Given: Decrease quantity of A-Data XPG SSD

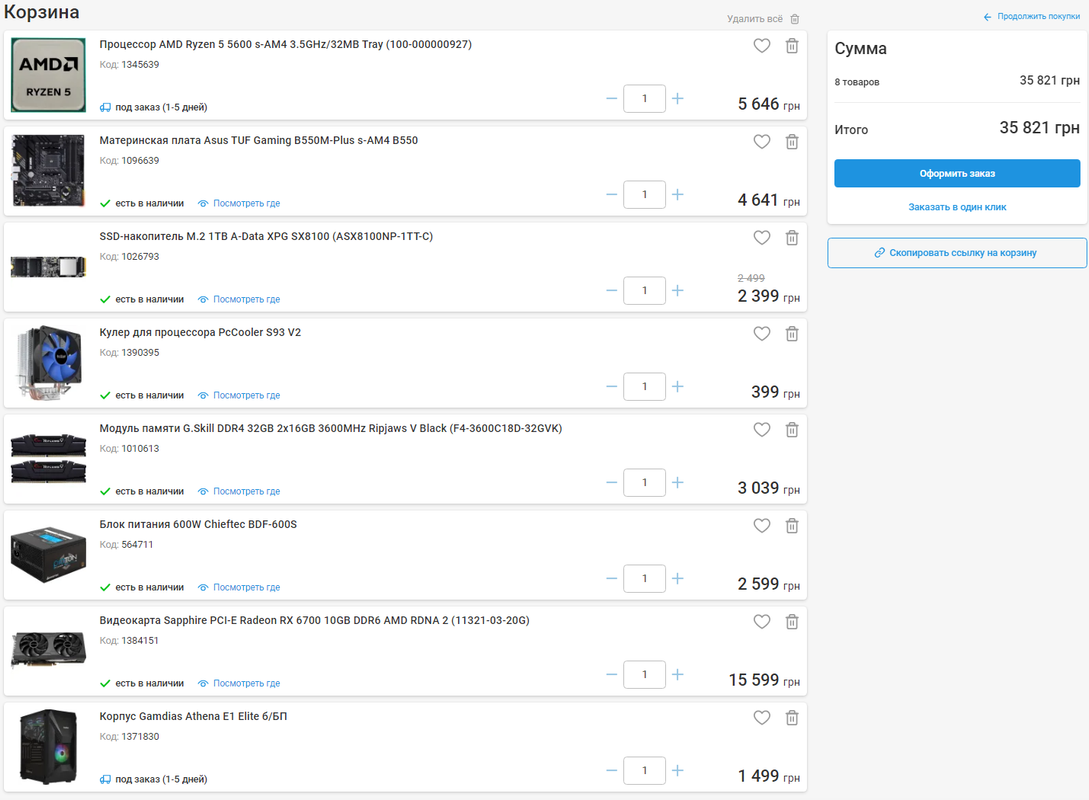Looking at the screenshot, I should click(x=611, y=290).
